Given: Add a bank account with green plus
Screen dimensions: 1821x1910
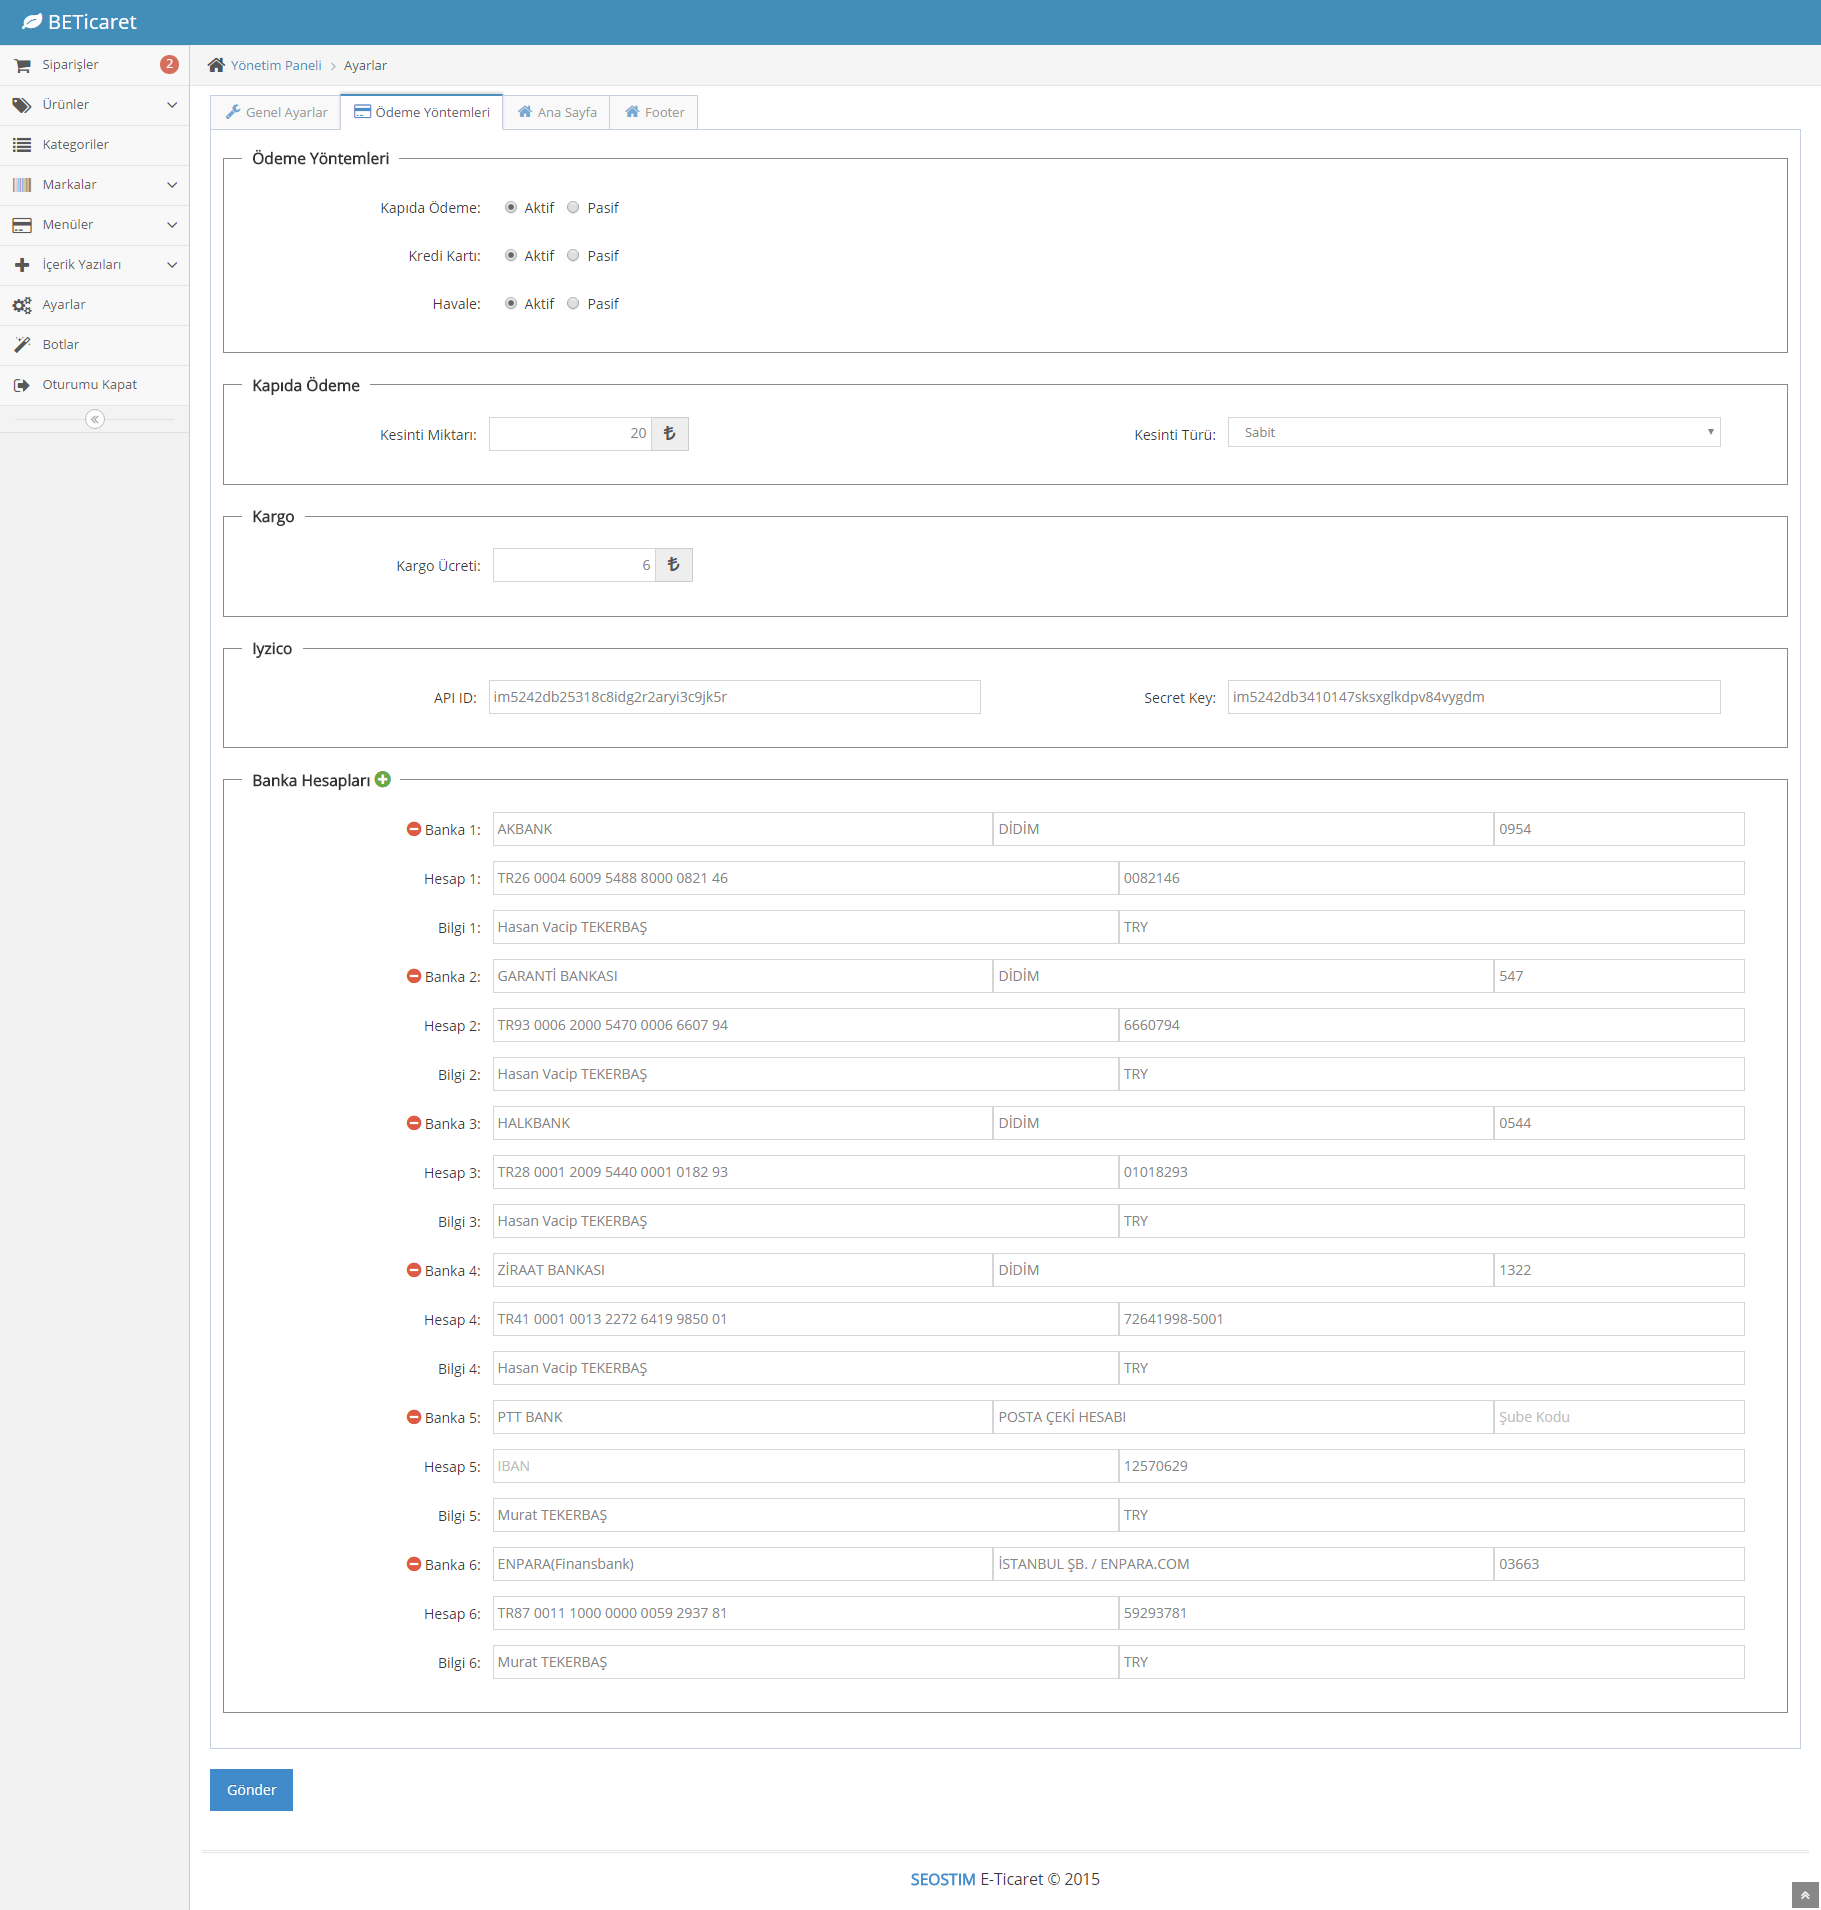Looking at the screenshot, I should (383, 779).
